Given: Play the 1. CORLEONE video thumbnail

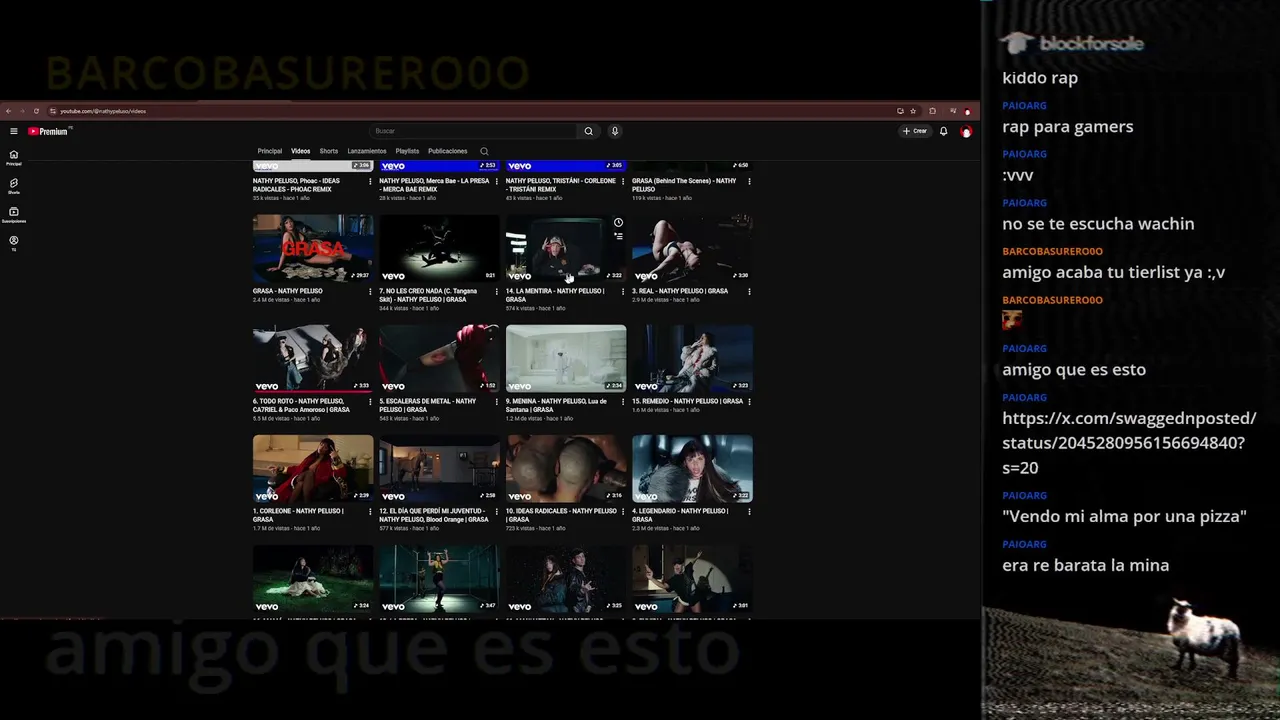Looking at the screenshot, I should pyautogui.click(x=313, y=468).
